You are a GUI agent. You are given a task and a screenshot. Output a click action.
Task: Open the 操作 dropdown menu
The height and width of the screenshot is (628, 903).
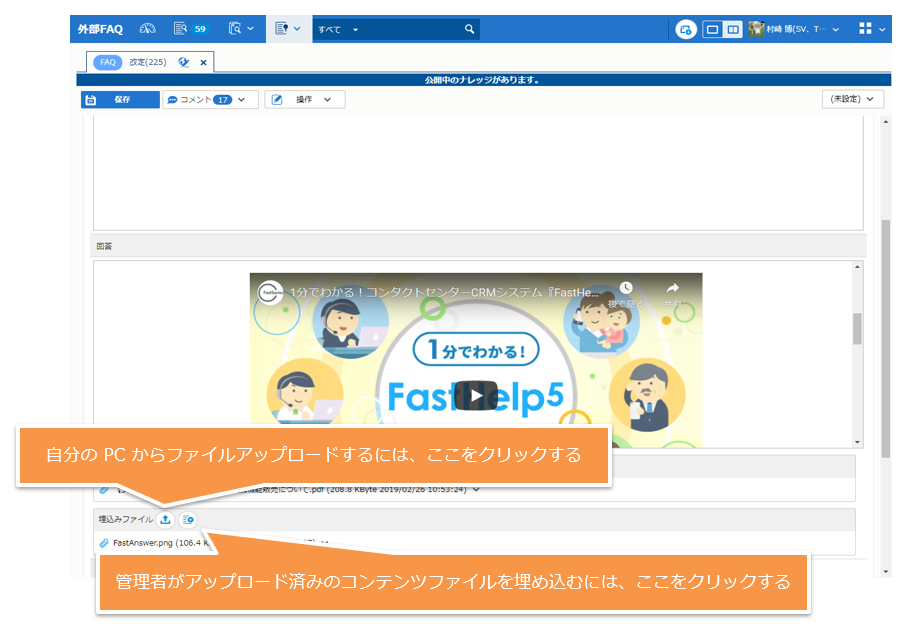(x=304, y=99)
